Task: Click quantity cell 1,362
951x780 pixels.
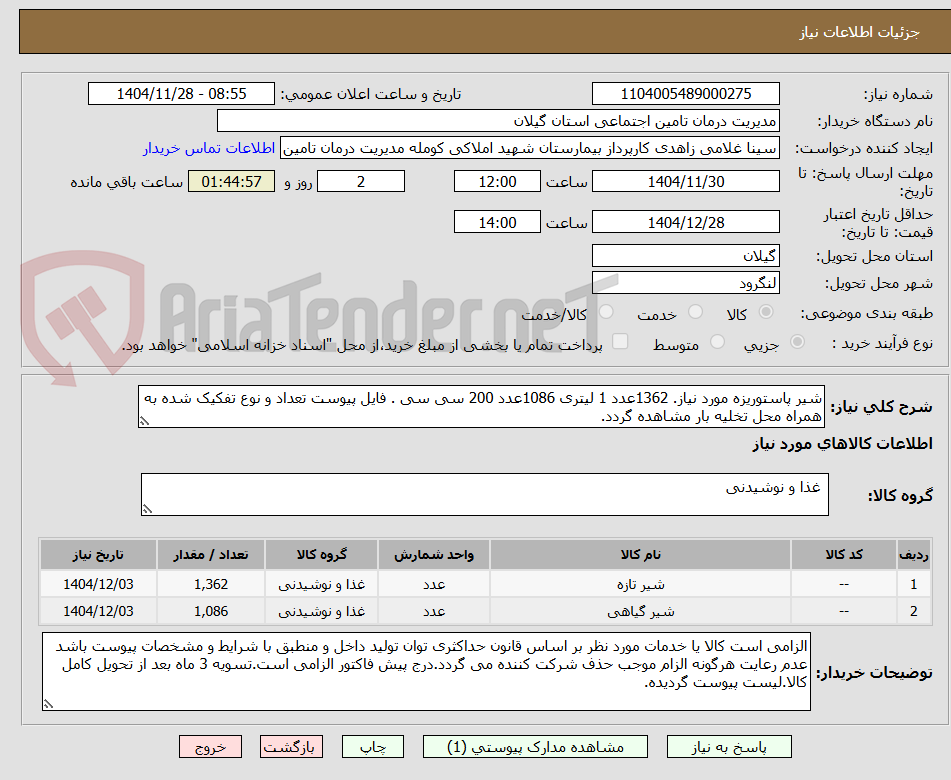Action: 210,584
